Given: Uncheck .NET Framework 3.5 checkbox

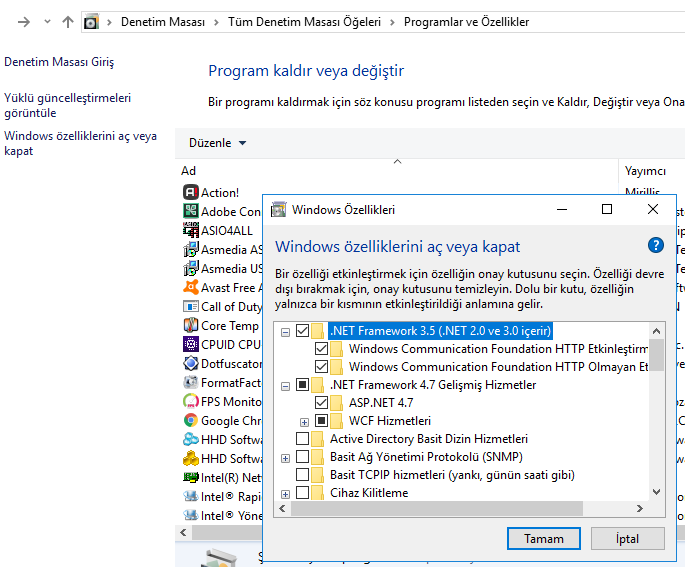Looking at the screenshot, I should (302, 330).
